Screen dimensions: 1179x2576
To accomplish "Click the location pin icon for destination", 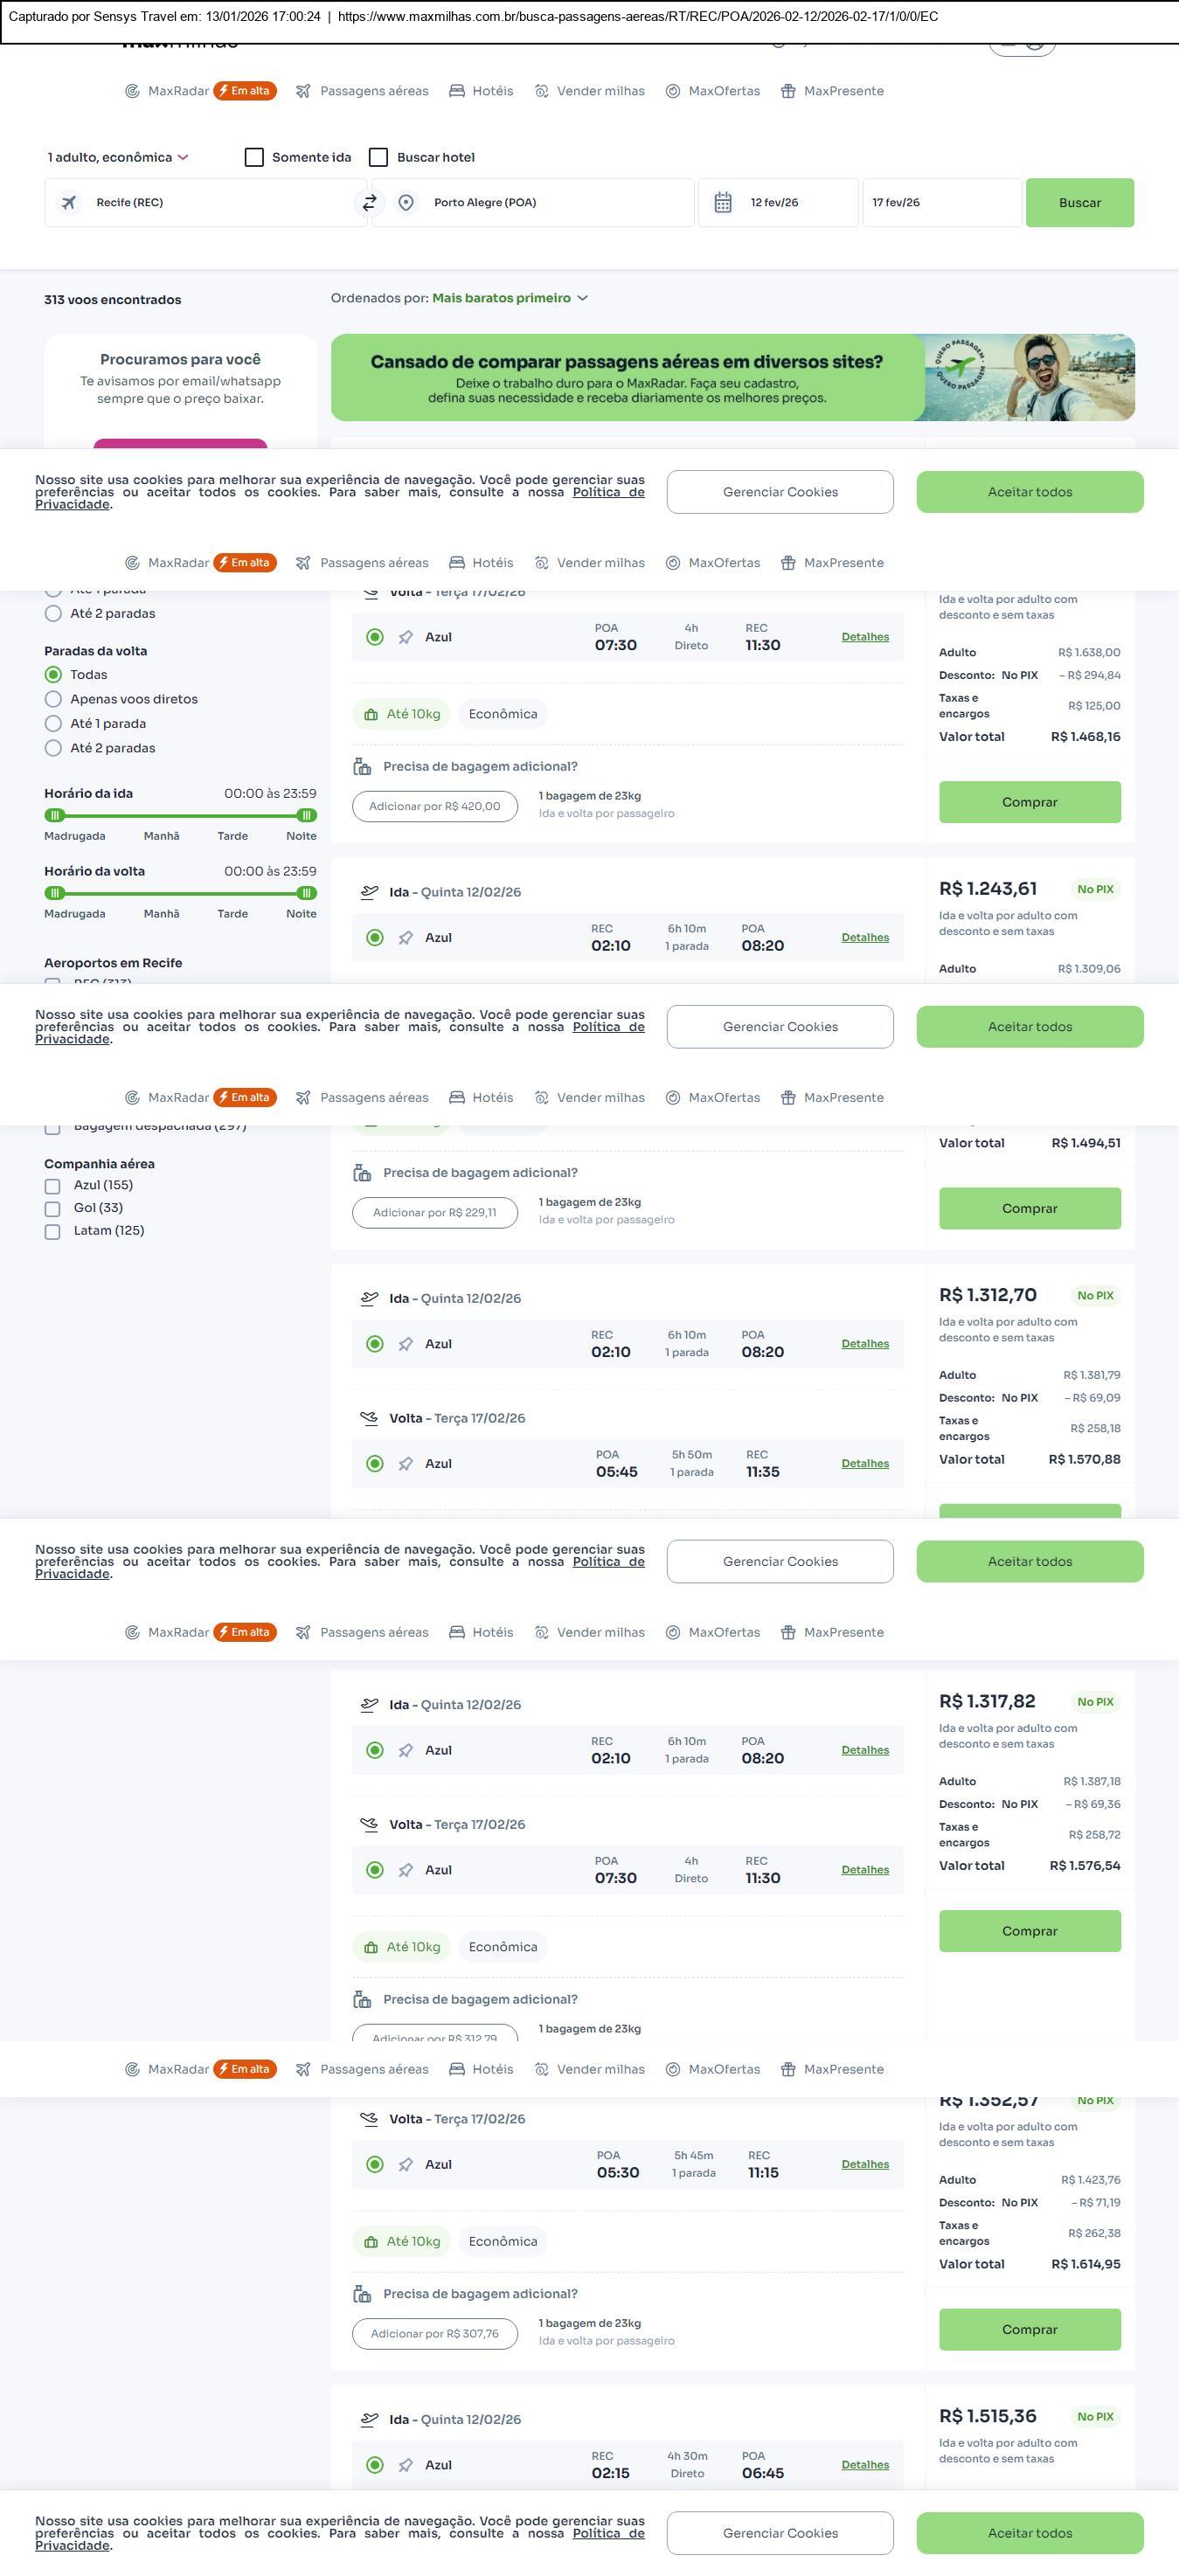I will click(406, 203).
